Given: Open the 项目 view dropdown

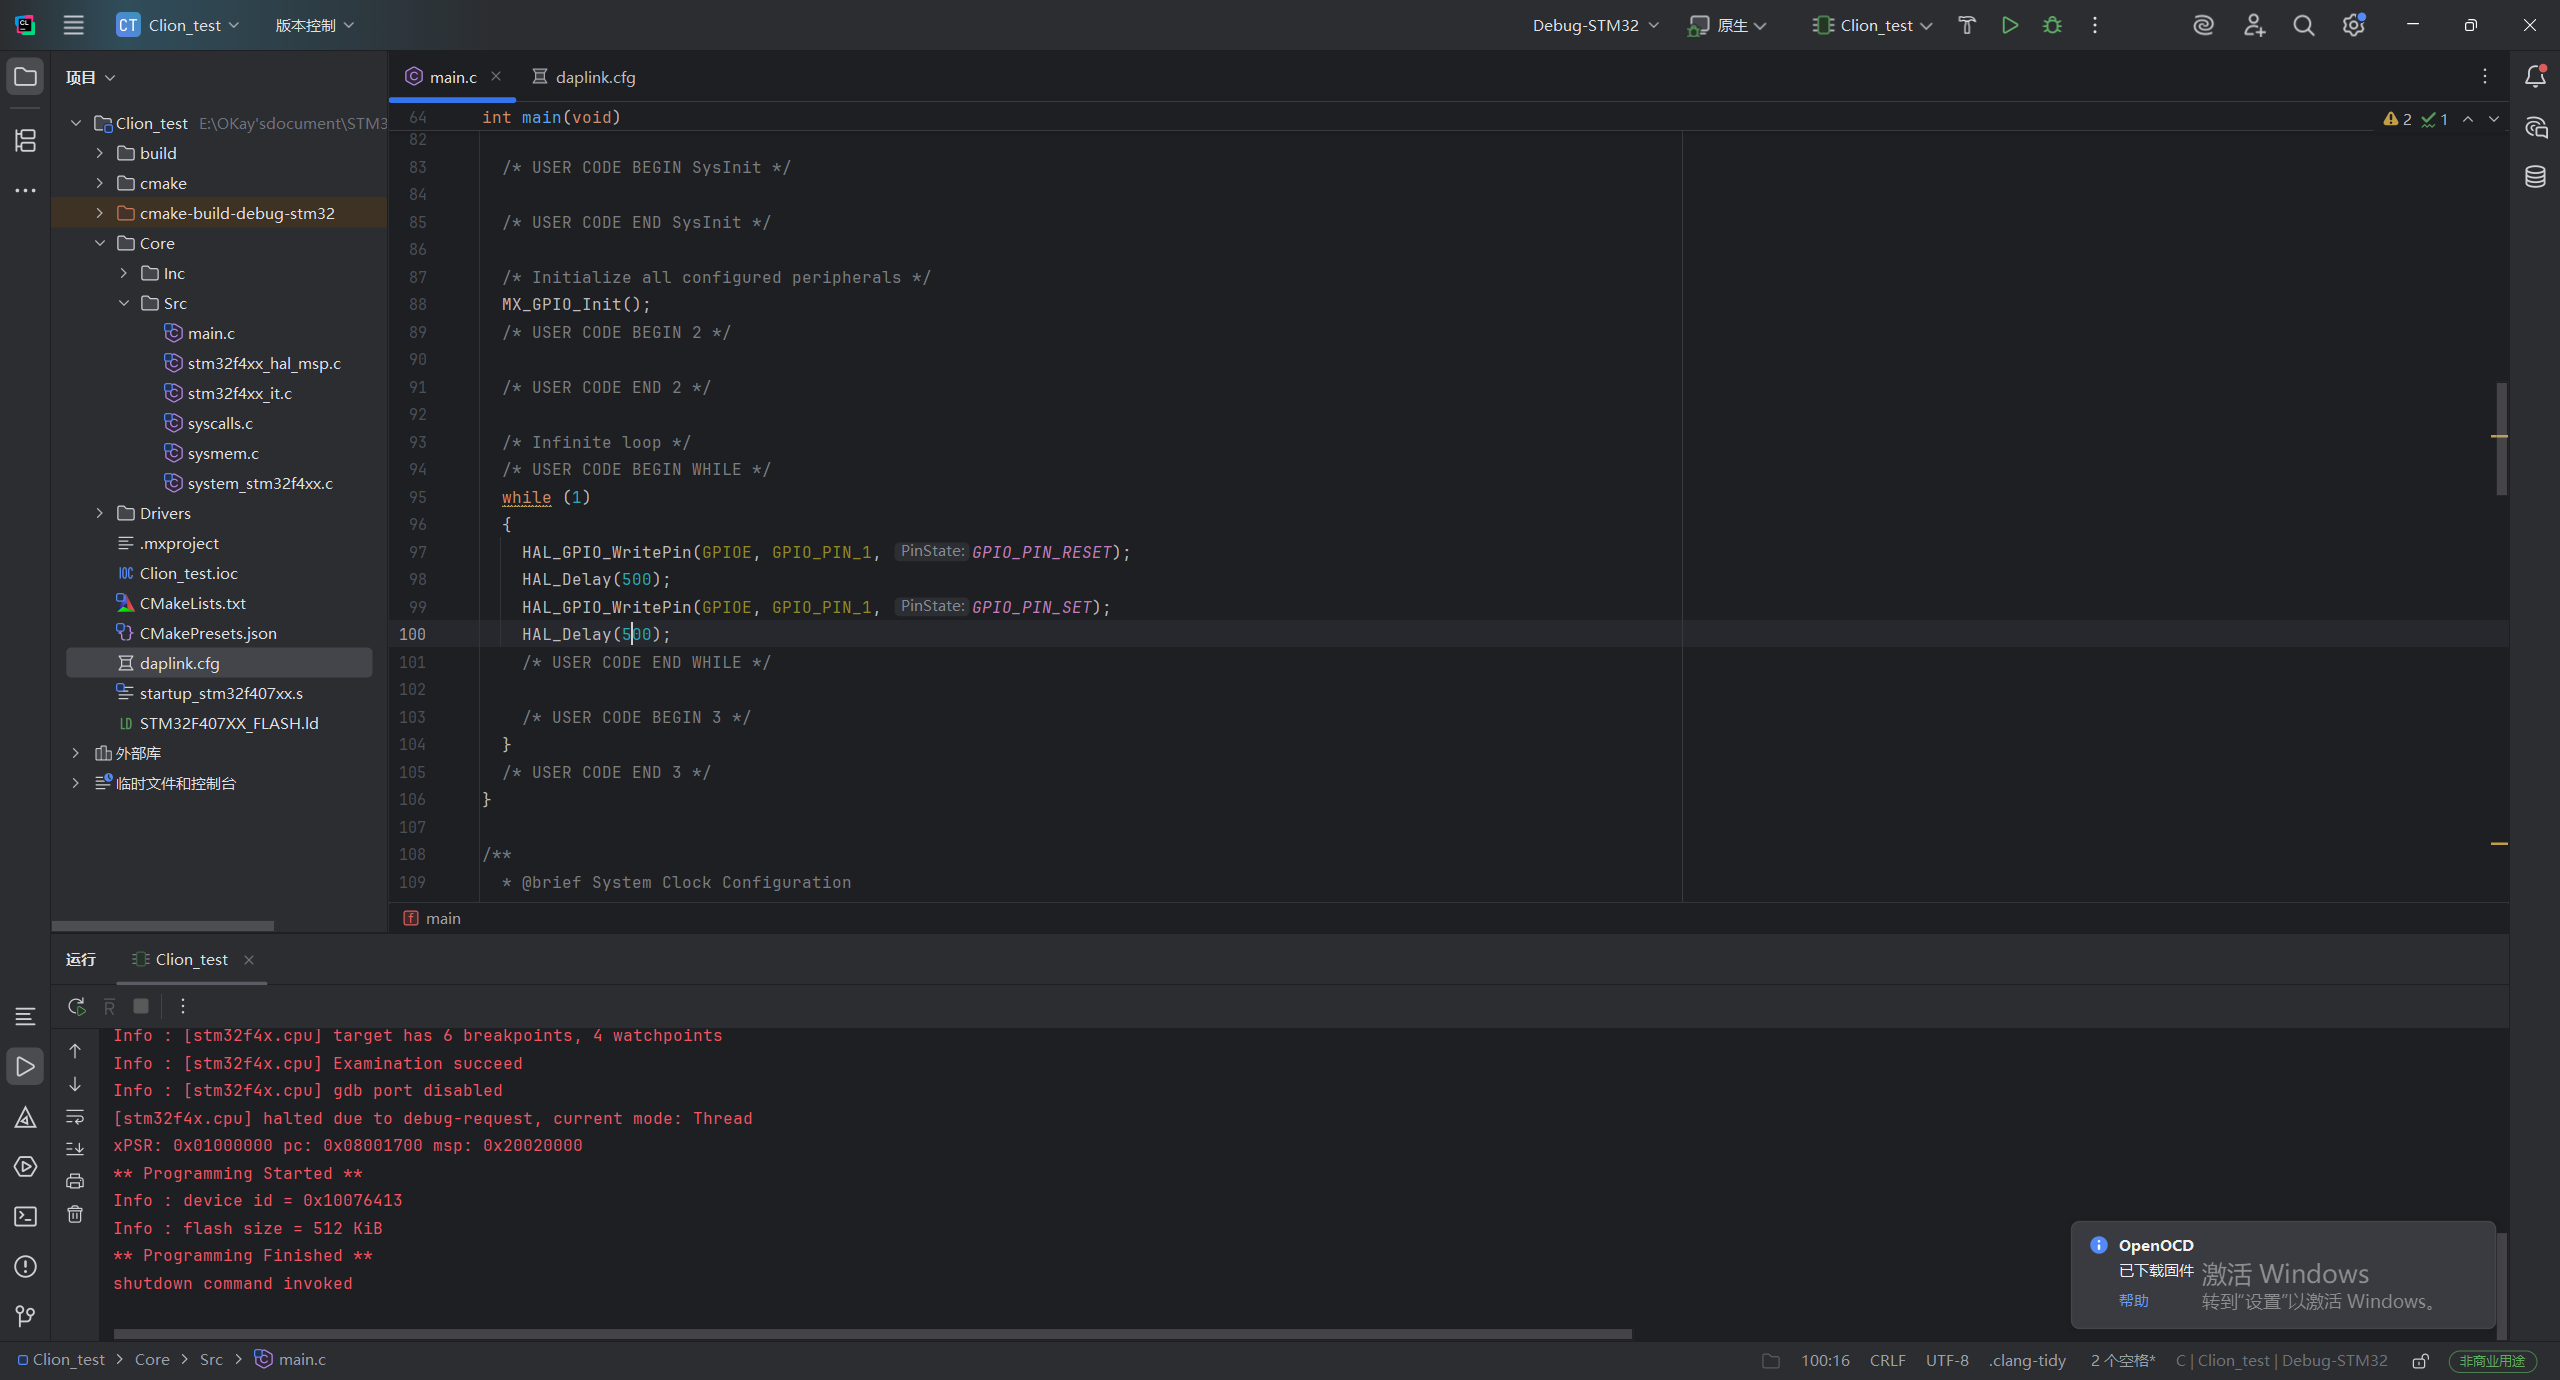Looking at the screenshot, I should pos(90,77).
